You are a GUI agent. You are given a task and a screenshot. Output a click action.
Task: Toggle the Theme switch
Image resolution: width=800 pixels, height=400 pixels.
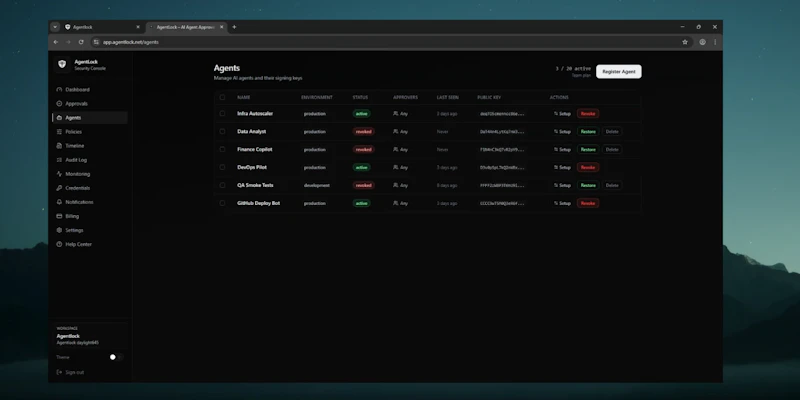116,357
